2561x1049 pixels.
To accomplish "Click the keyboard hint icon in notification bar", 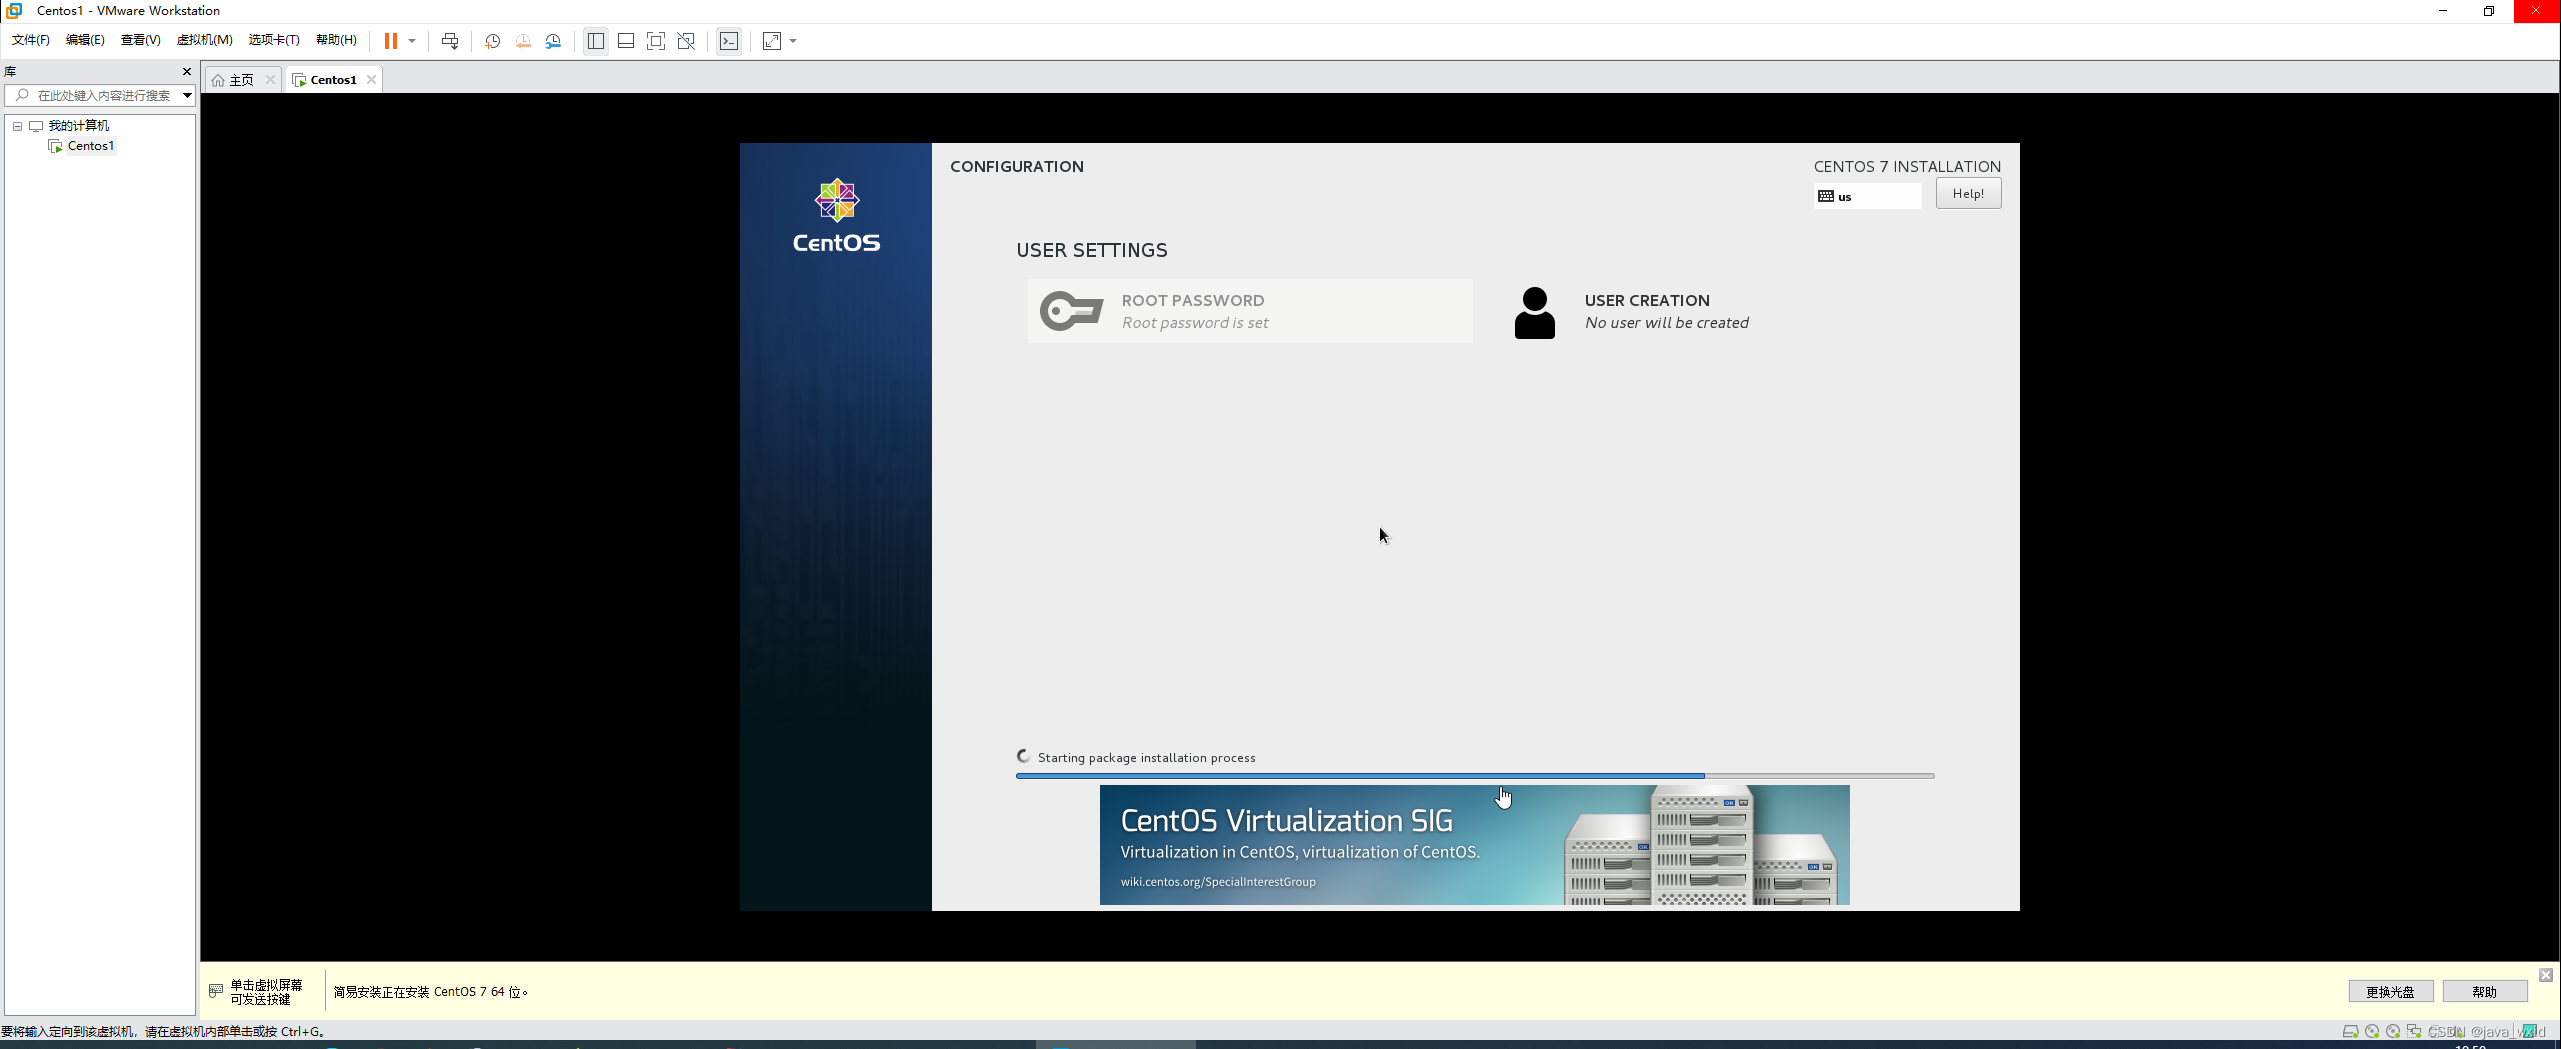I will 216,991.
